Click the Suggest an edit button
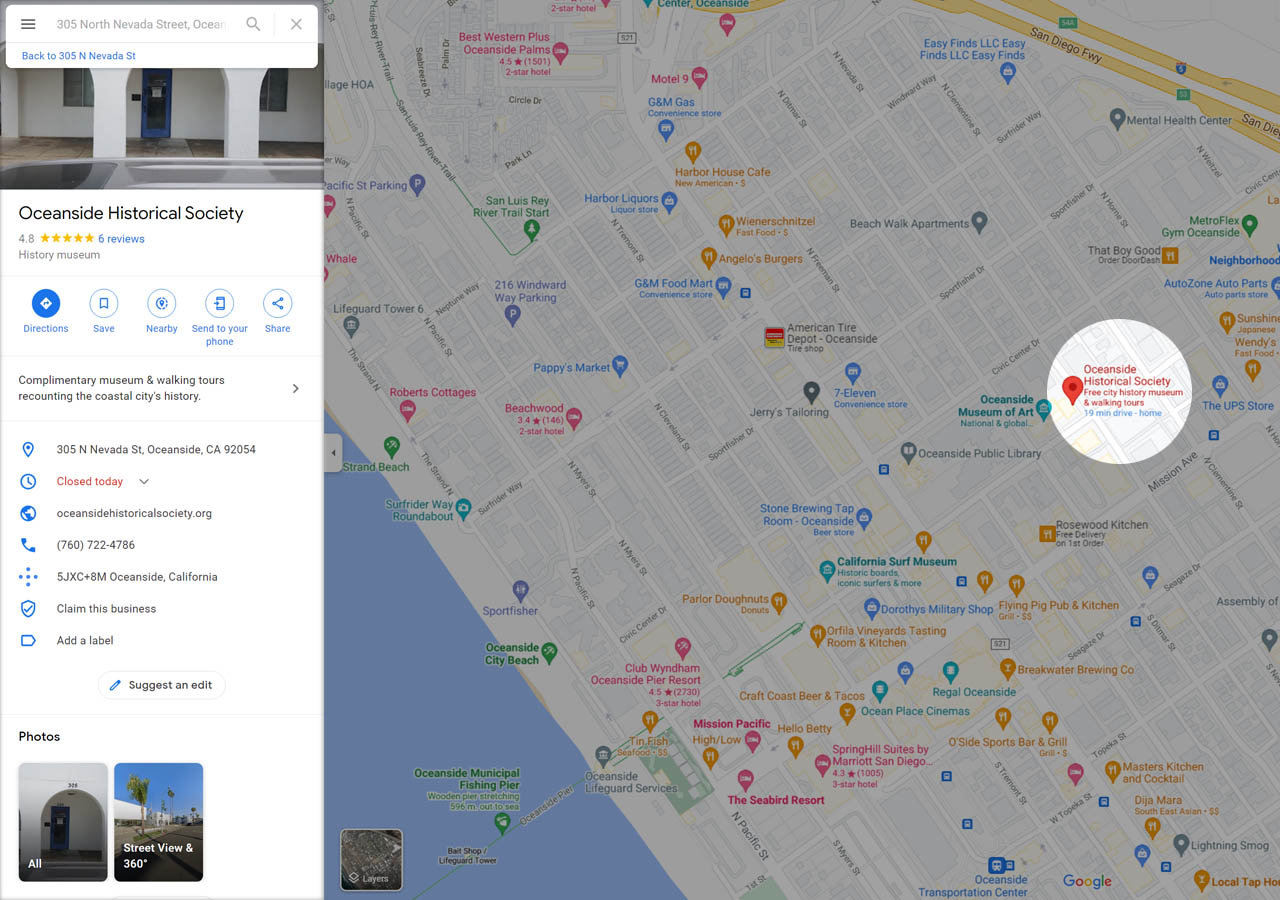The width and height of the screenshot is (1280, 900). click(x=161, y=685)
